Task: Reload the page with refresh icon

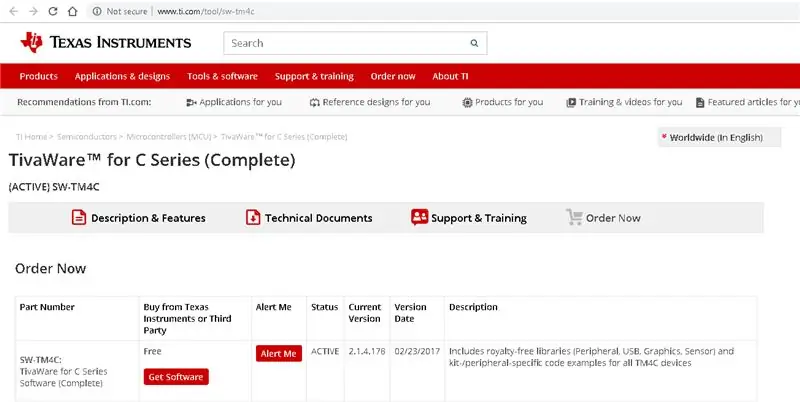Action: pyautogui.click(x=53, y=11)
